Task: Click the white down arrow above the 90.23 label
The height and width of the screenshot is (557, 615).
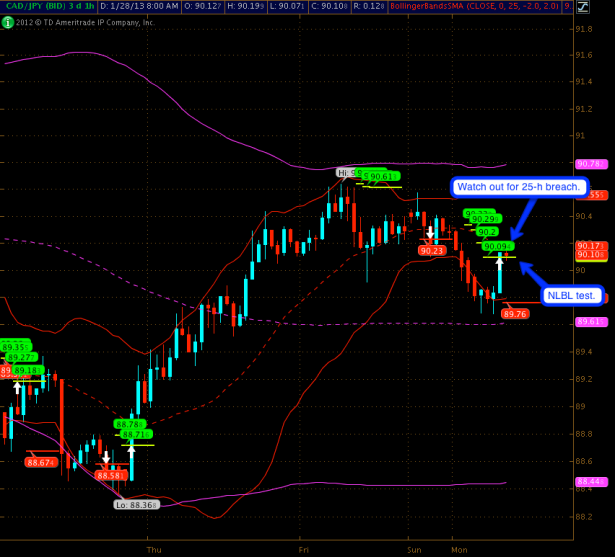Action: tap(431, 233)
